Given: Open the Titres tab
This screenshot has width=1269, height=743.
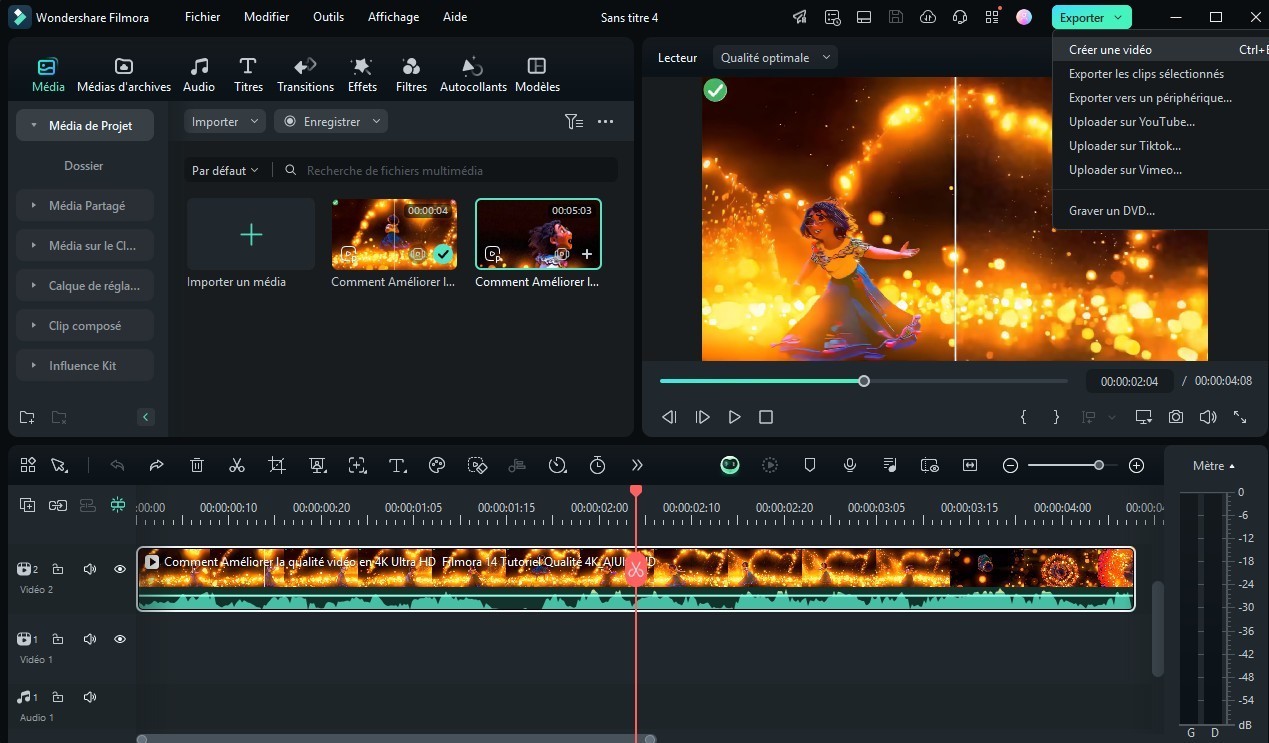Looking at the screenshot, I should click(x=248, y=75).
